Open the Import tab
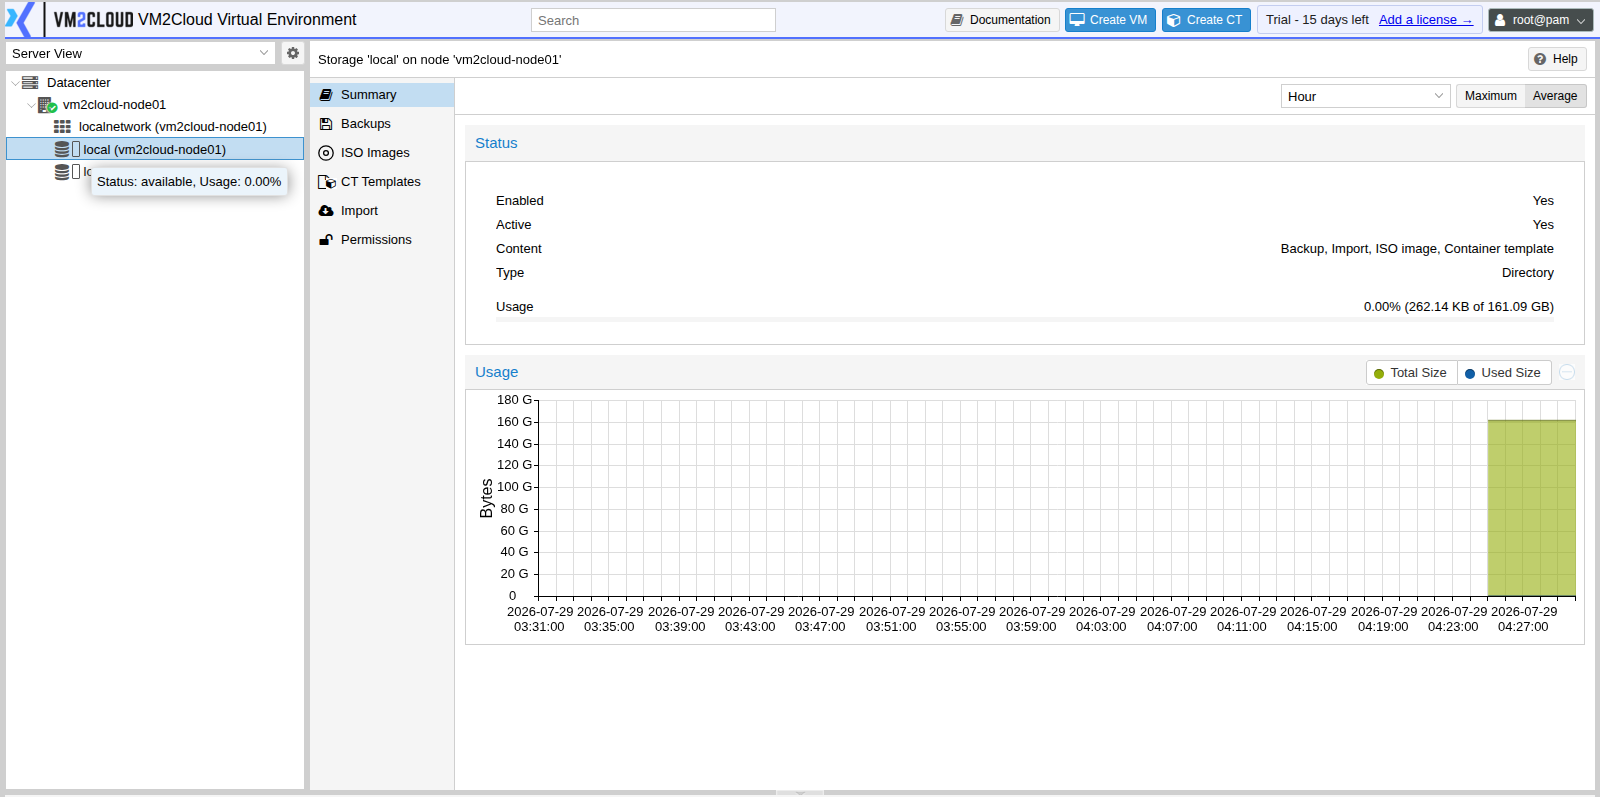Viewport: 1600px width, 797px height. click(382, 211)
